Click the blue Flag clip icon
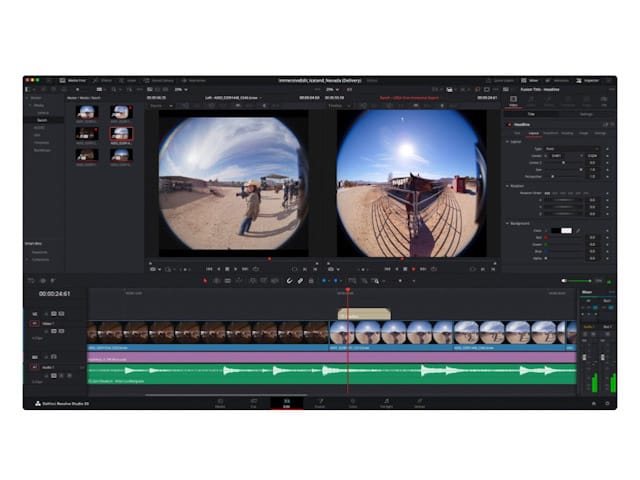Screen dimensions: 640x480 click(324, 281)
